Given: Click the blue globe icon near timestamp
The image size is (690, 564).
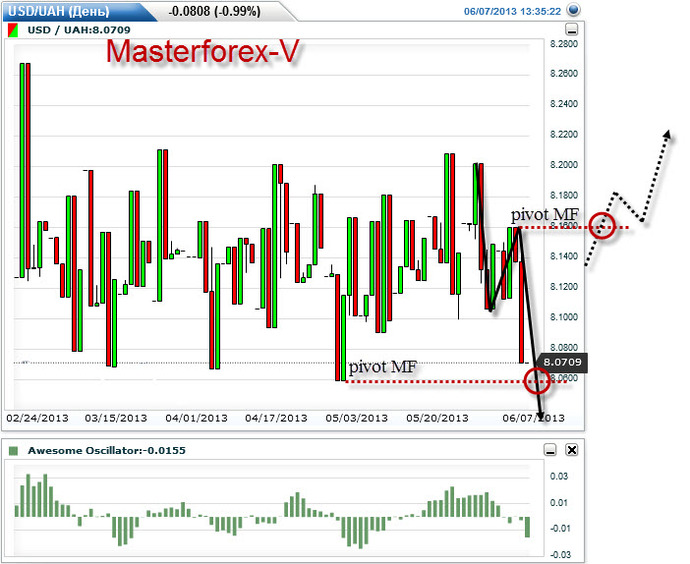Looking at the screenshot, I should pyautogui.click(x=573, y=10).
